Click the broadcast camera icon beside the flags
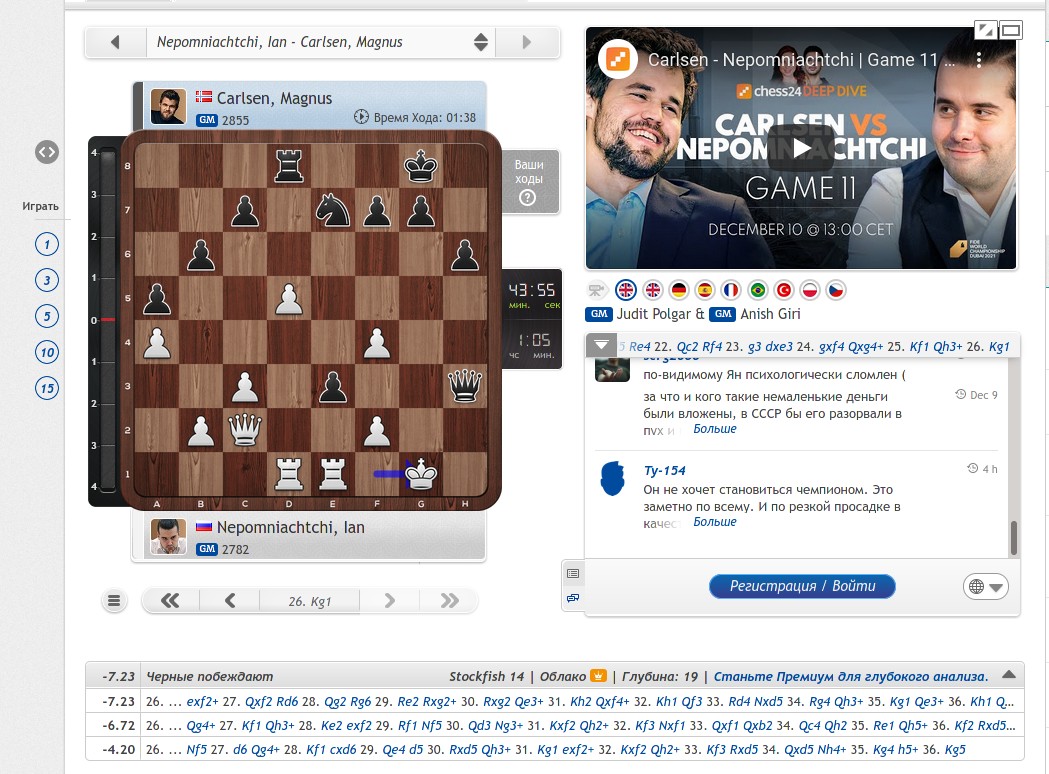The width and height of the screenshot is (1049, 774). coord(595,290)
